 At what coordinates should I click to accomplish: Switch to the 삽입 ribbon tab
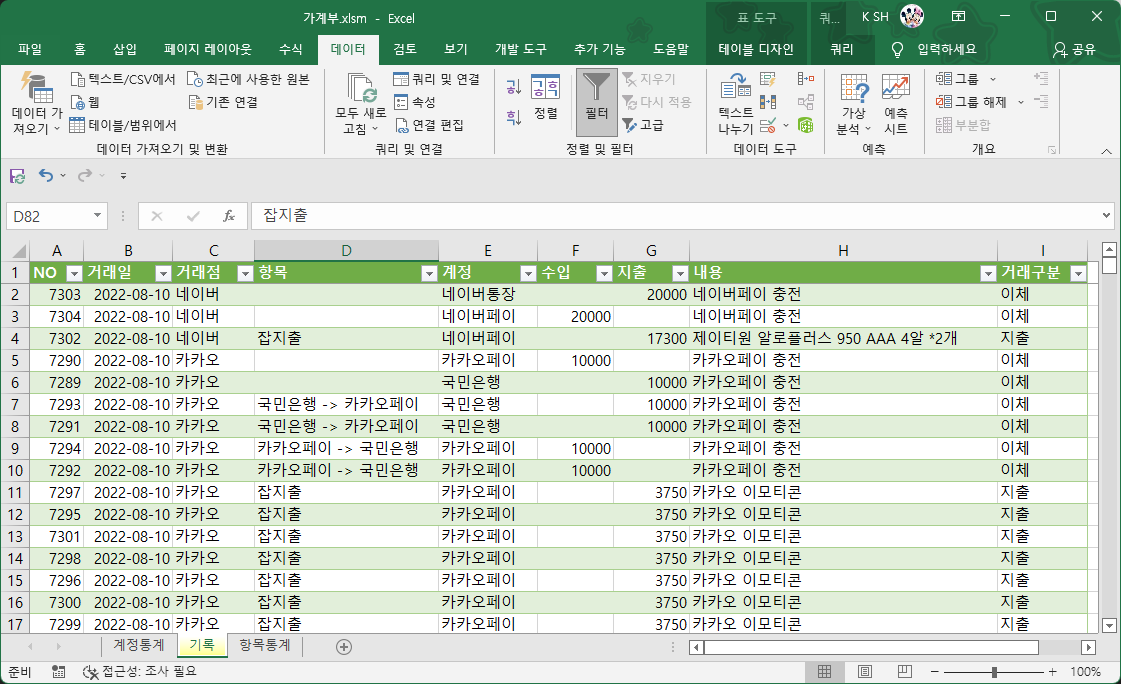tap(125, 49)
